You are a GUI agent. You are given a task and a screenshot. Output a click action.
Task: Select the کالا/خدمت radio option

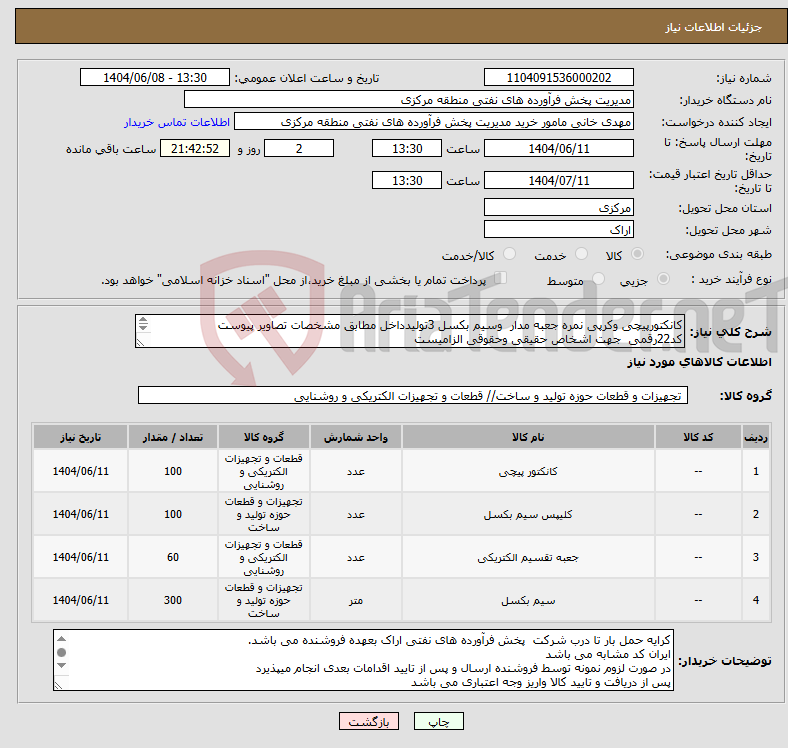(x=509, y=255)
